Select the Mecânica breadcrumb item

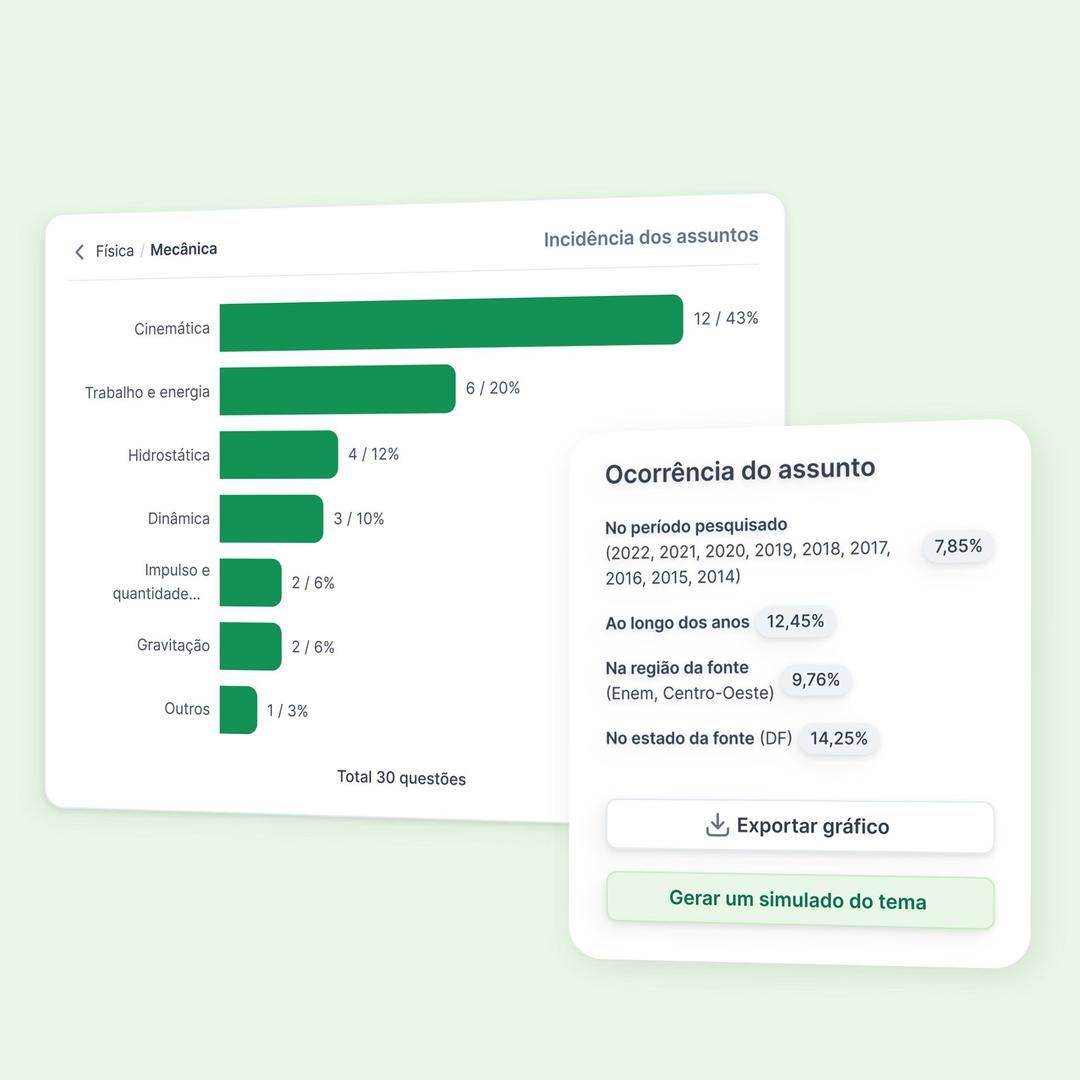point(183,249)
